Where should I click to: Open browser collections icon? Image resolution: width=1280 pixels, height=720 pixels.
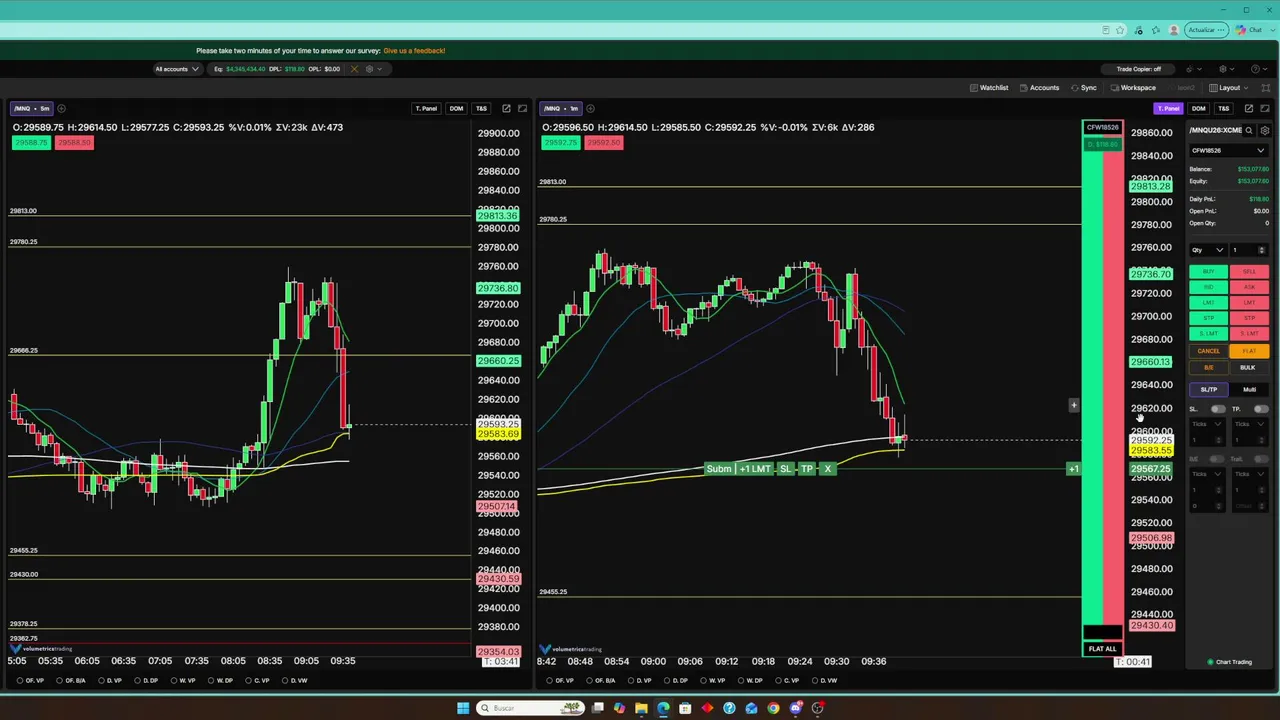(1156, 30)
